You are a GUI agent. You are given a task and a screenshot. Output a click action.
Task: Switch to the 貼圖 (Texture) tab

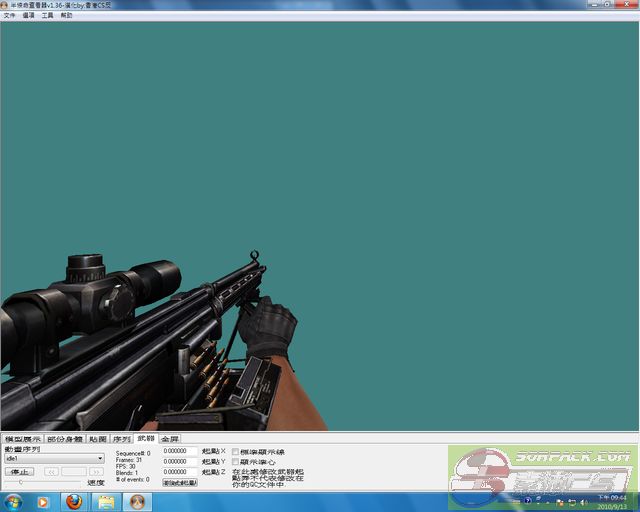[x=97, y=439]
